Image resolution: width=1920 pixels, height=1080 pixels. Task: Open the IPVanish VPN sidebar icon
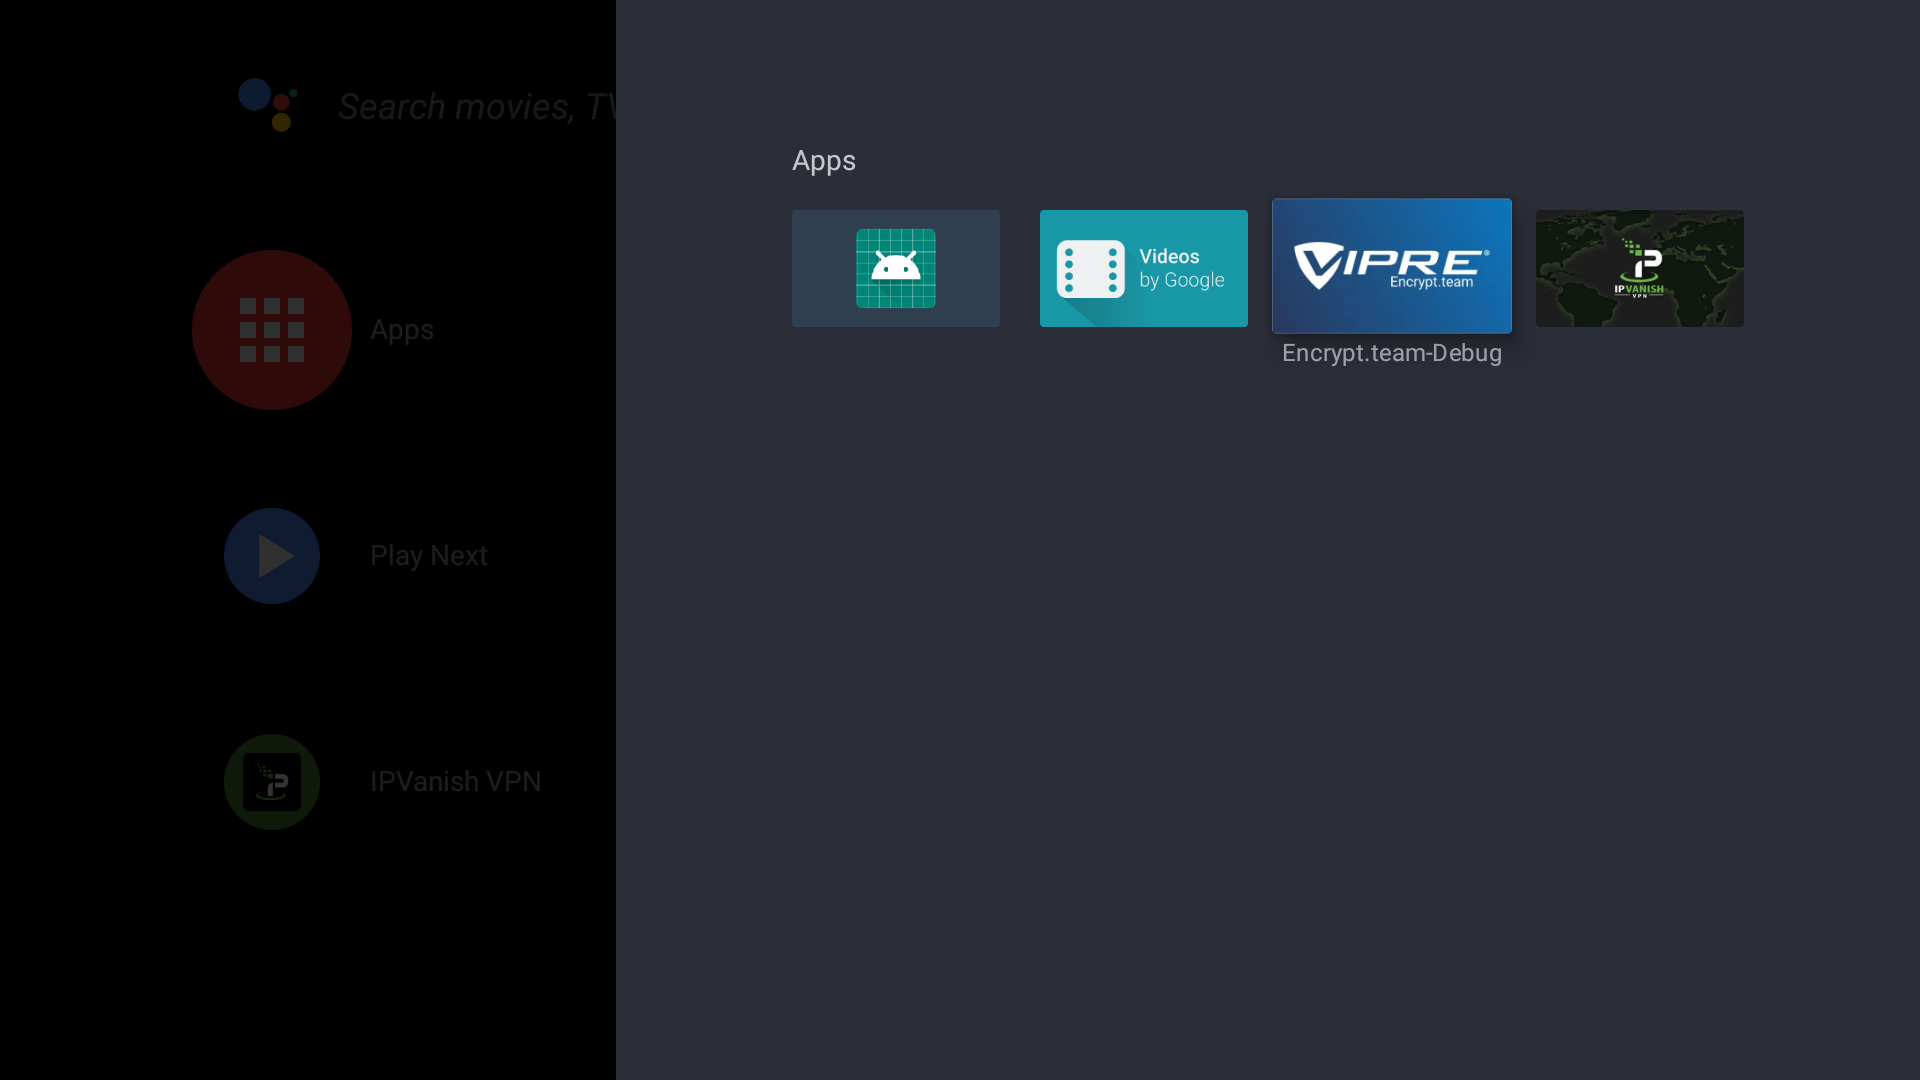[271, 781]
